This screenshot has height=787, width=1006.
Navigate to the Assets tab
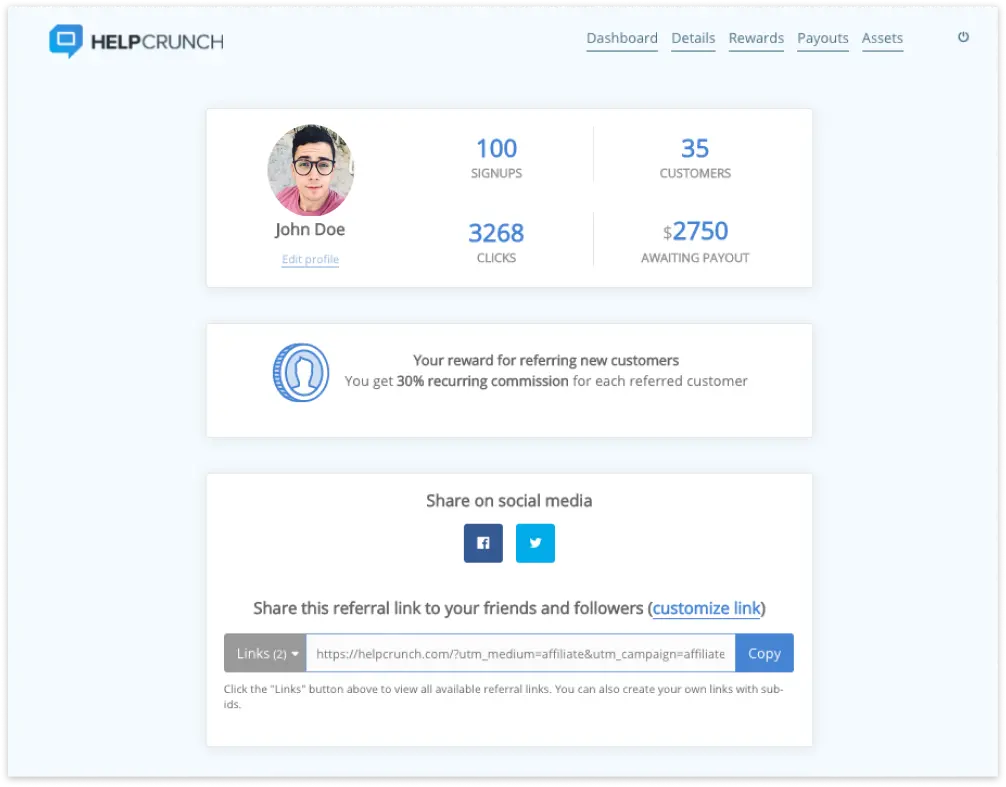click(x=882, y=38)
